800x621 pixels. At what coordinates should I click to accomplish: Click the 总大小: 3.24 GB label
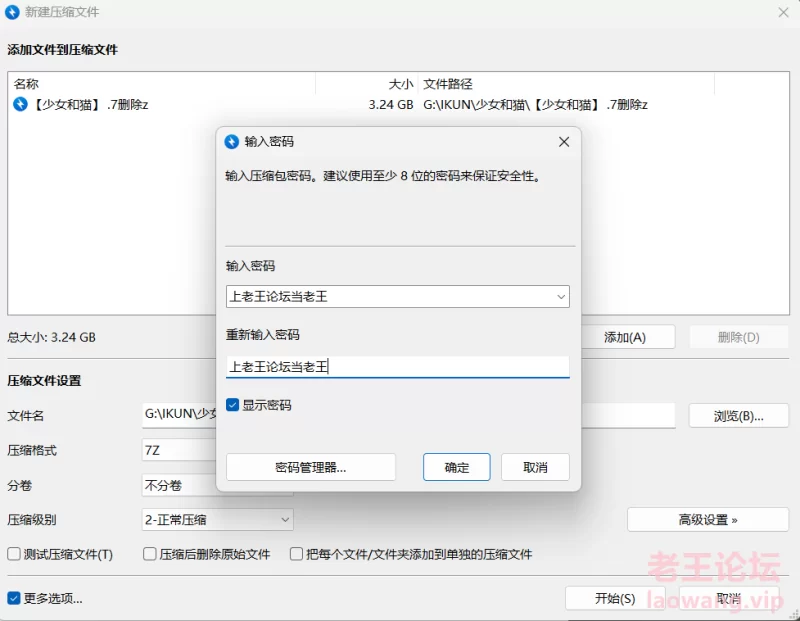click(52, 337)
